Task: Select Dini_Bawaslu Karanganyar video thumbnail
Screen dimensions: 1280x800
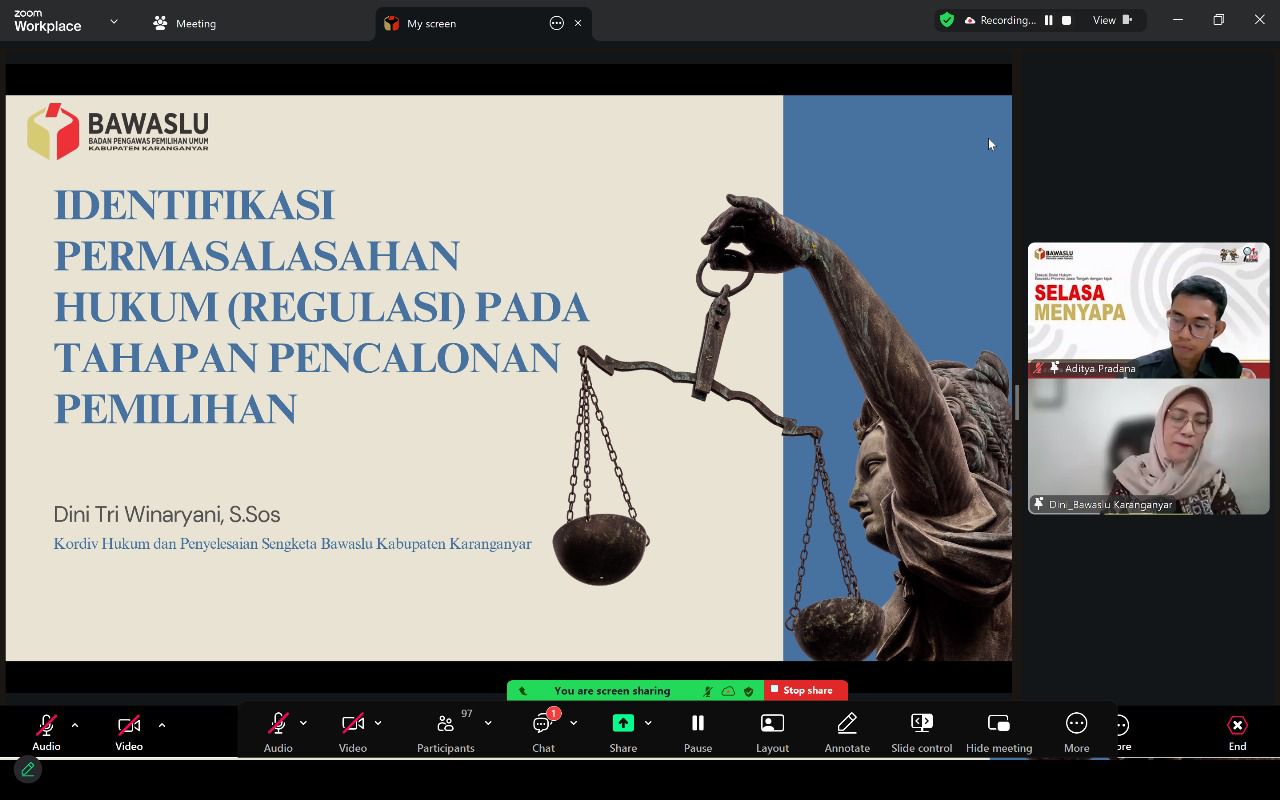Action: click(x=1148, y=446)
